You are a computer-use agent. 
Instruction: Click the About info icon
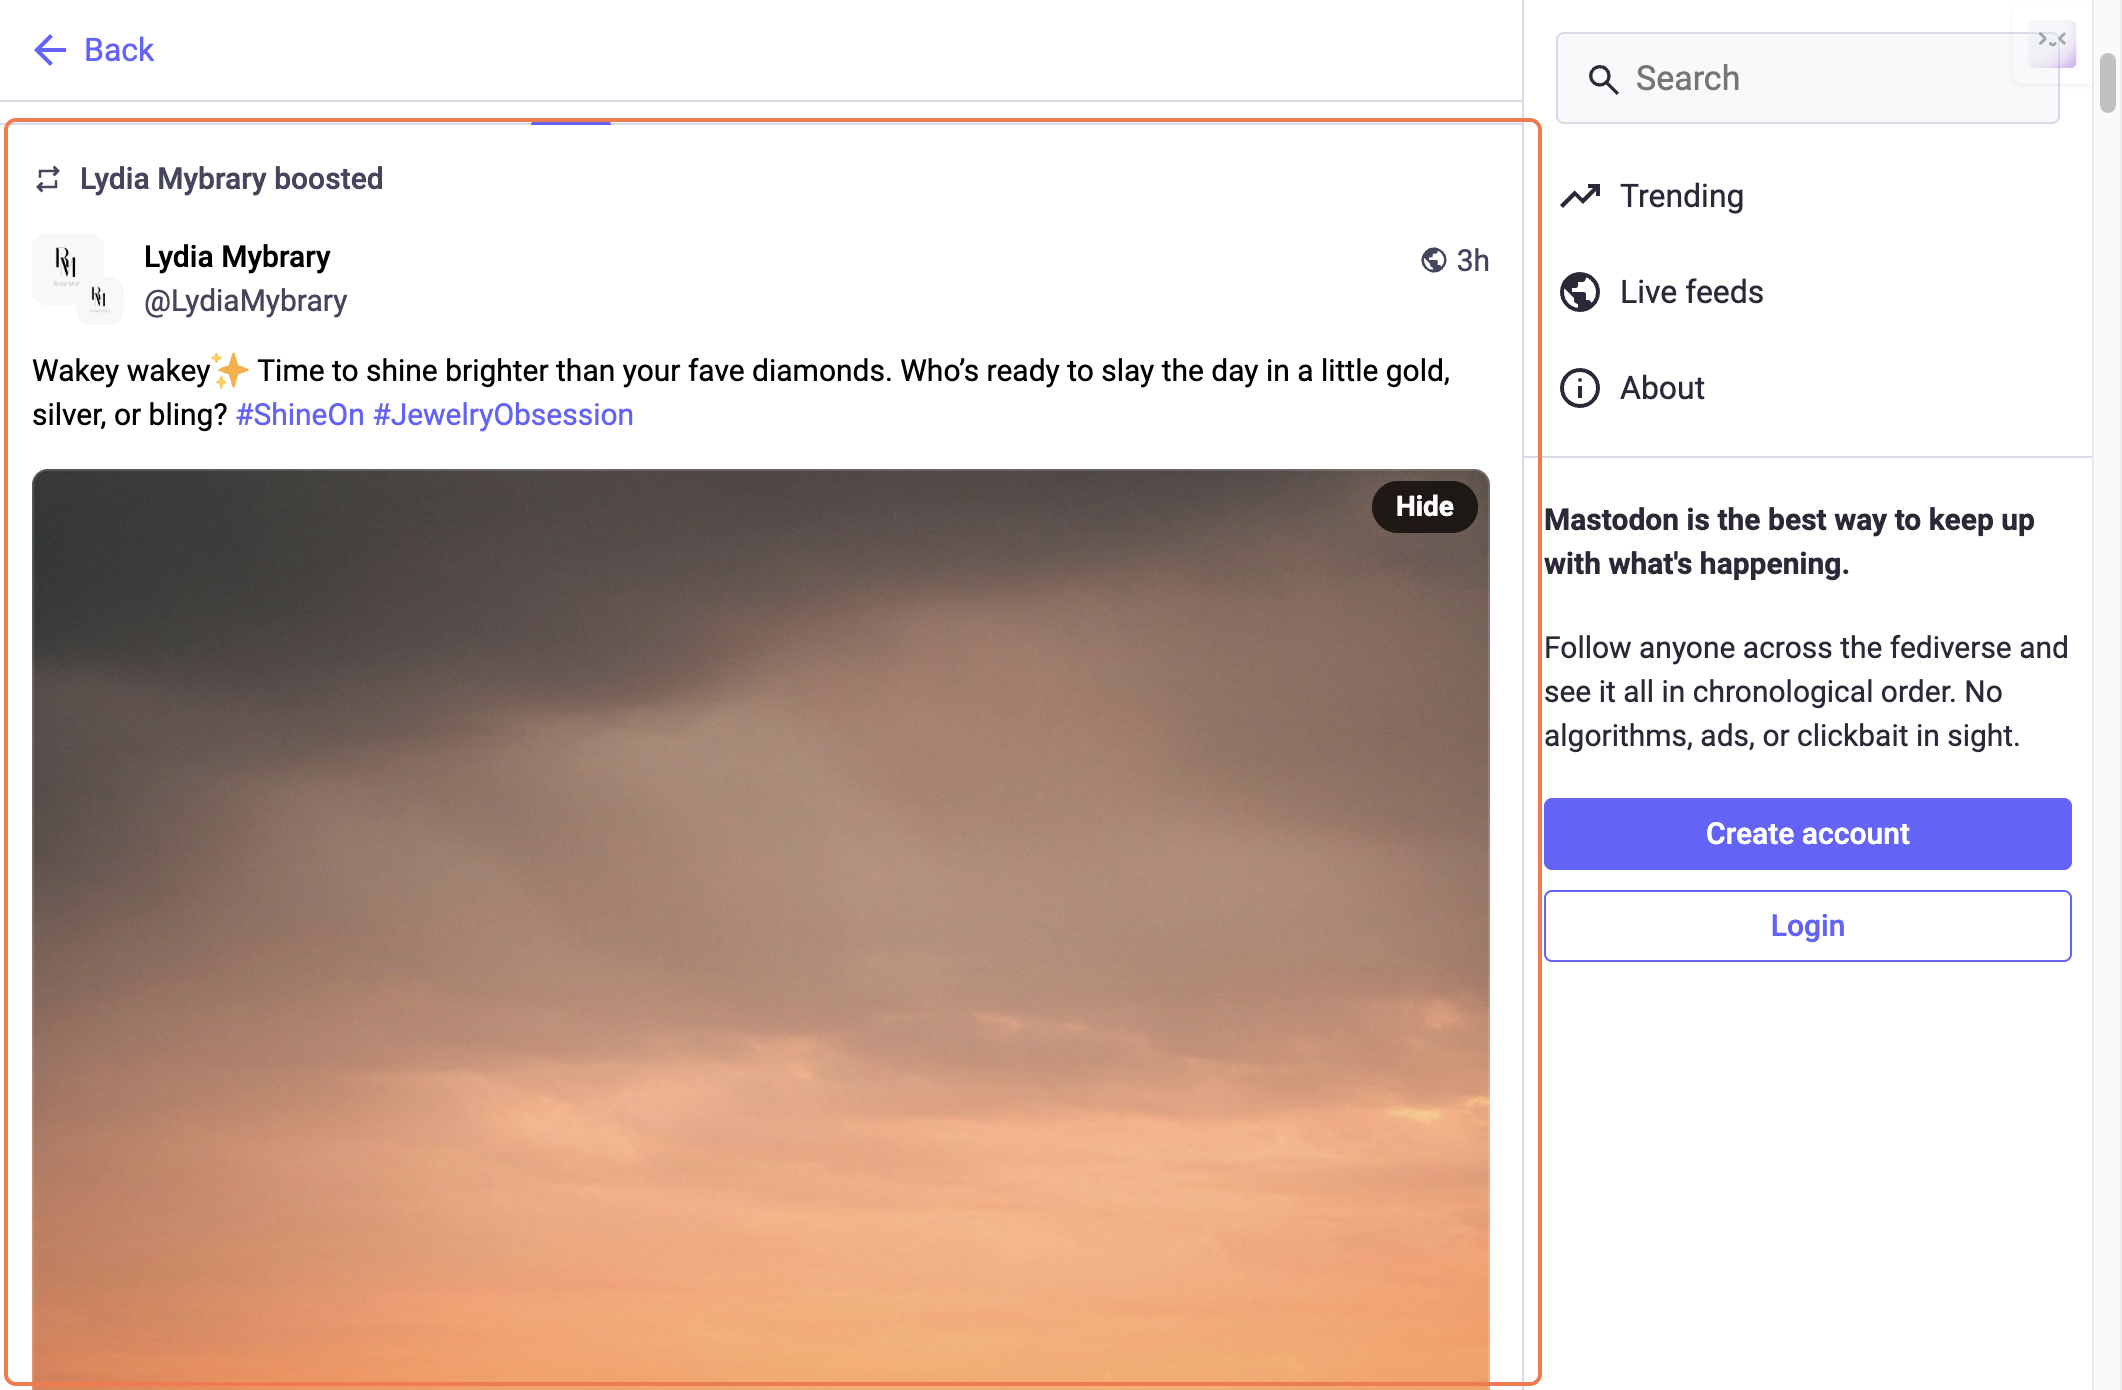1580,388
